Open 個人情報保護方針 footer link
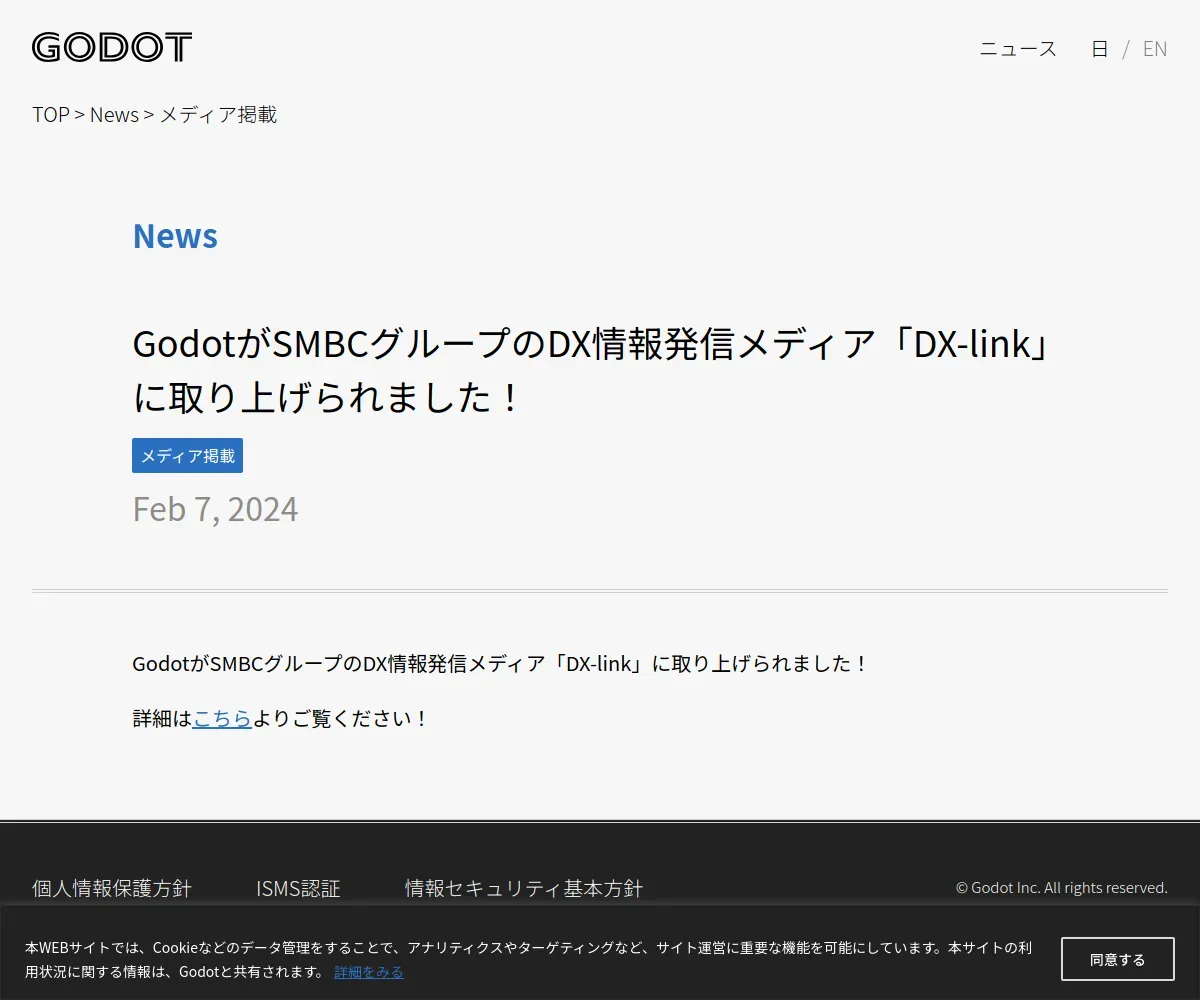Image resolution: width=1200 pixels, height=1000 pixels. pos(112,888)
